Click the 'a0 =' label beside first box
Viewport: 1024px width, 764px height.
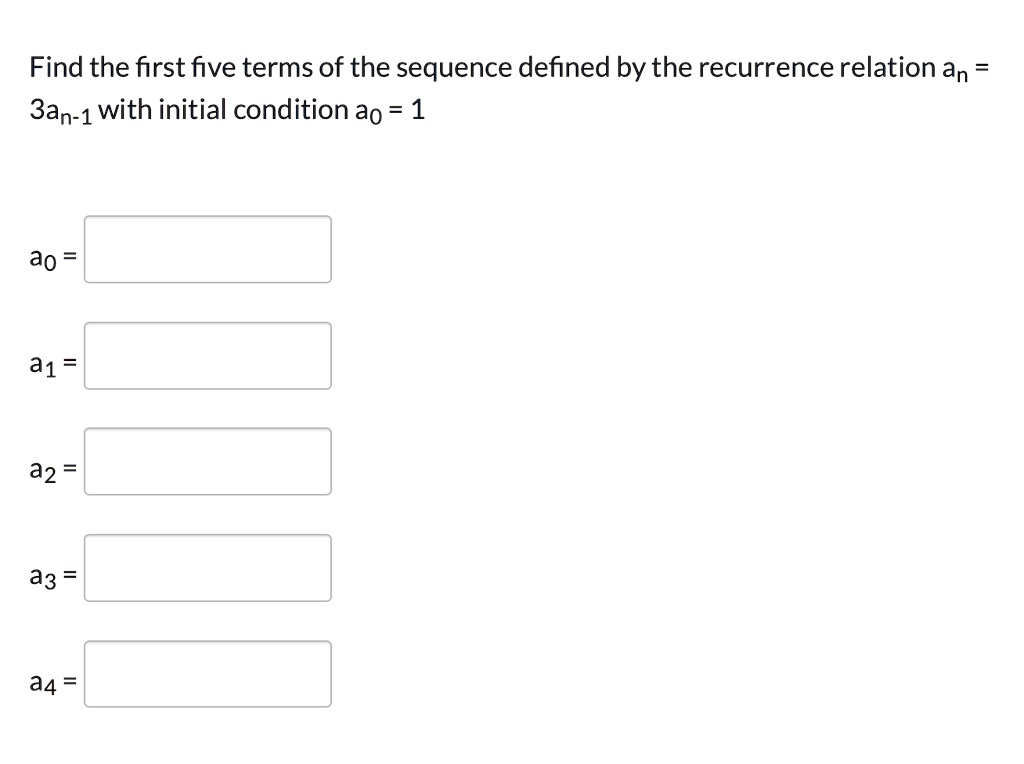click(x=53, y=259)
